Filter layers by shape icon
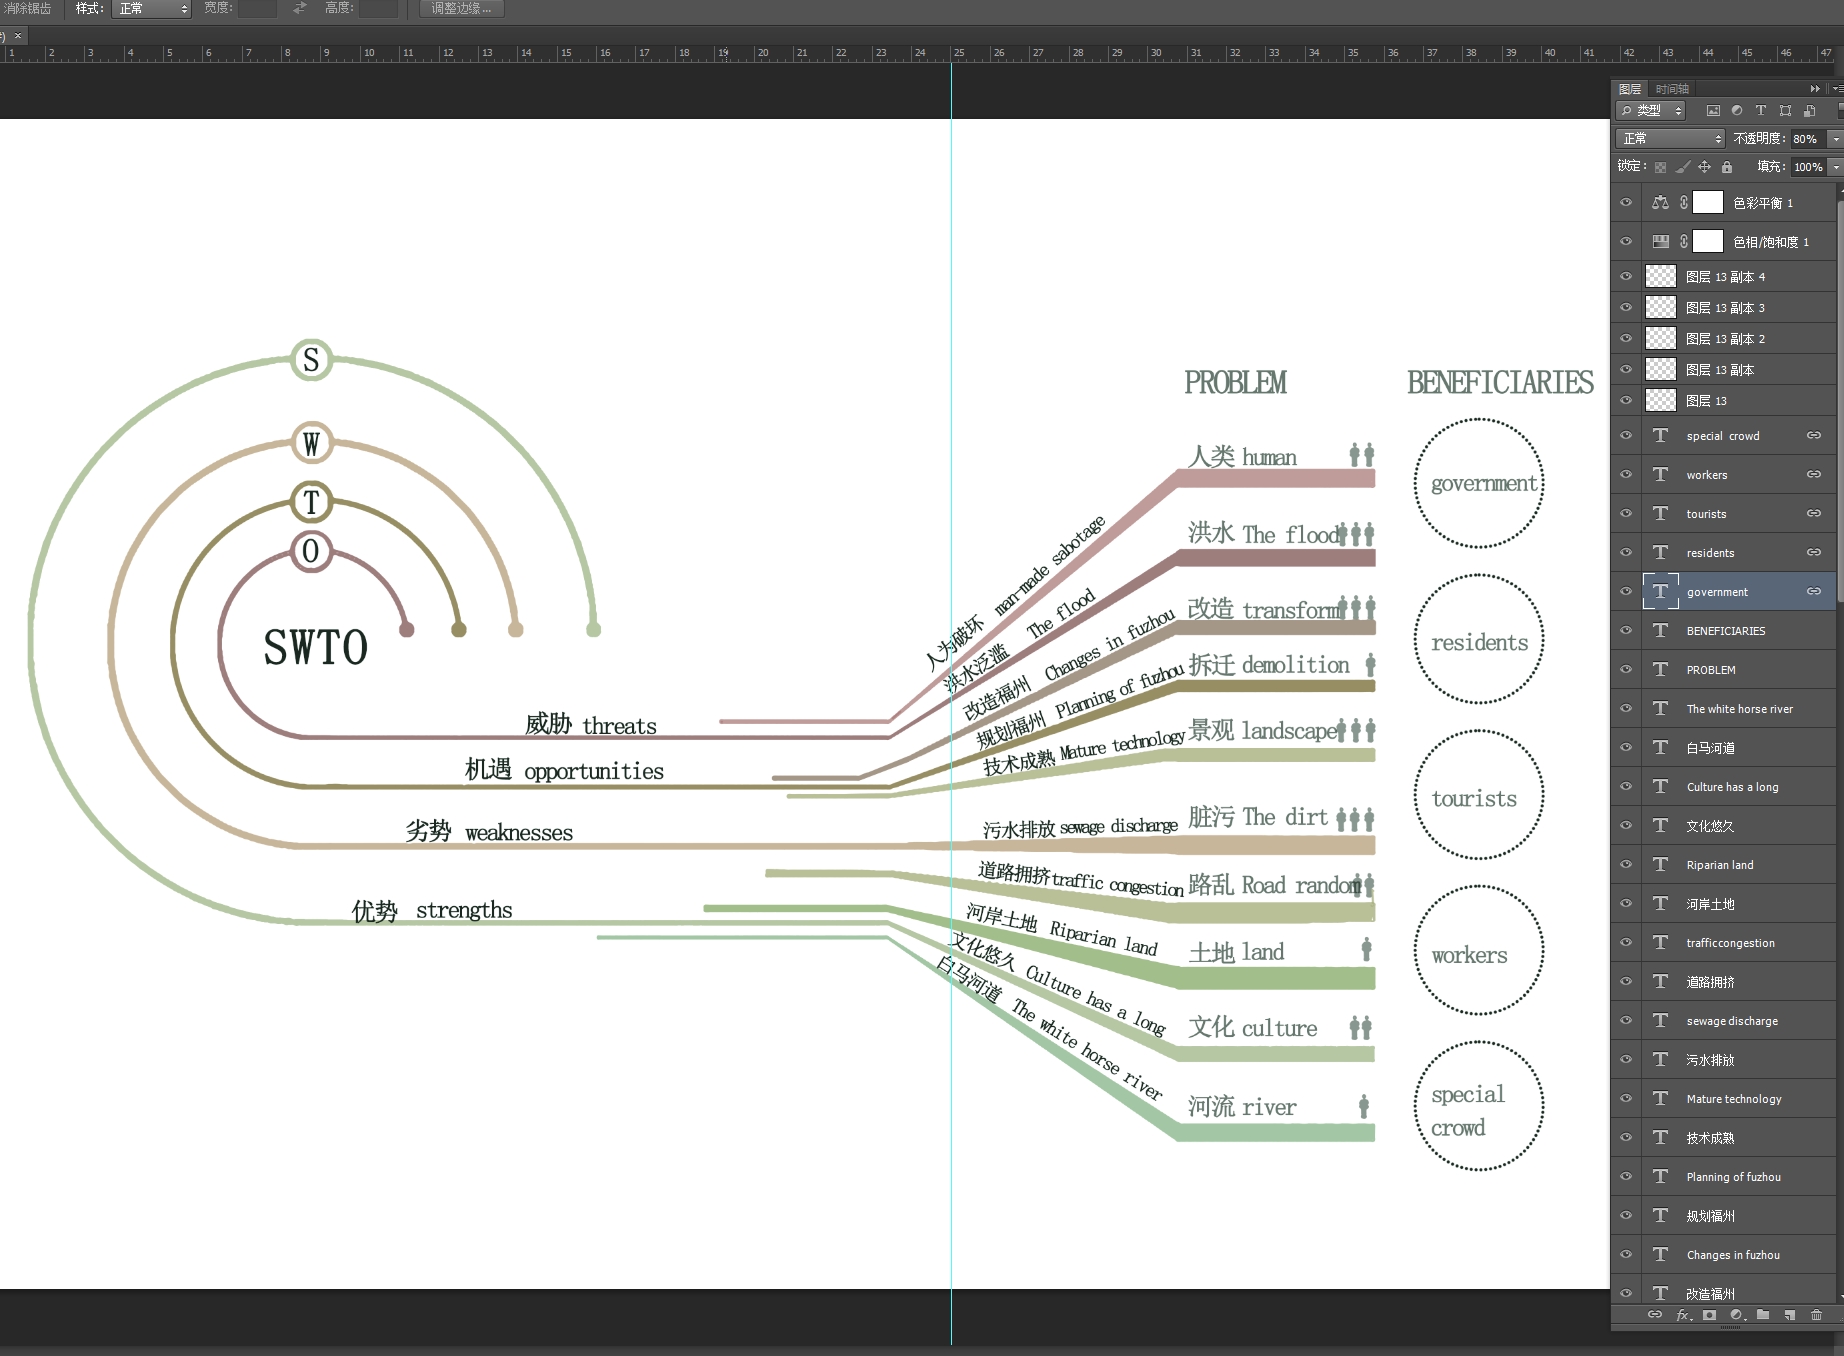The width and height of the screenshot is (1844, 1356). coord(1785,111)
